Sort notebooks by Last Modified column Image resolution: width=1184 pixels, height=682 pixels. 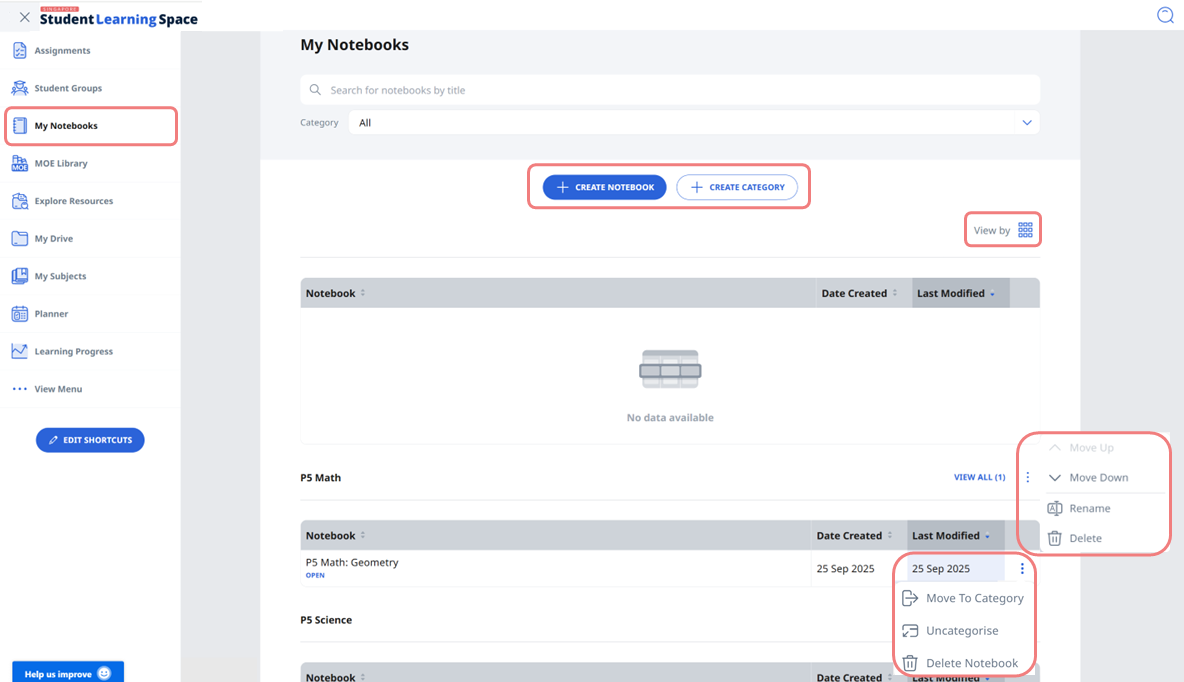point(956,293)
